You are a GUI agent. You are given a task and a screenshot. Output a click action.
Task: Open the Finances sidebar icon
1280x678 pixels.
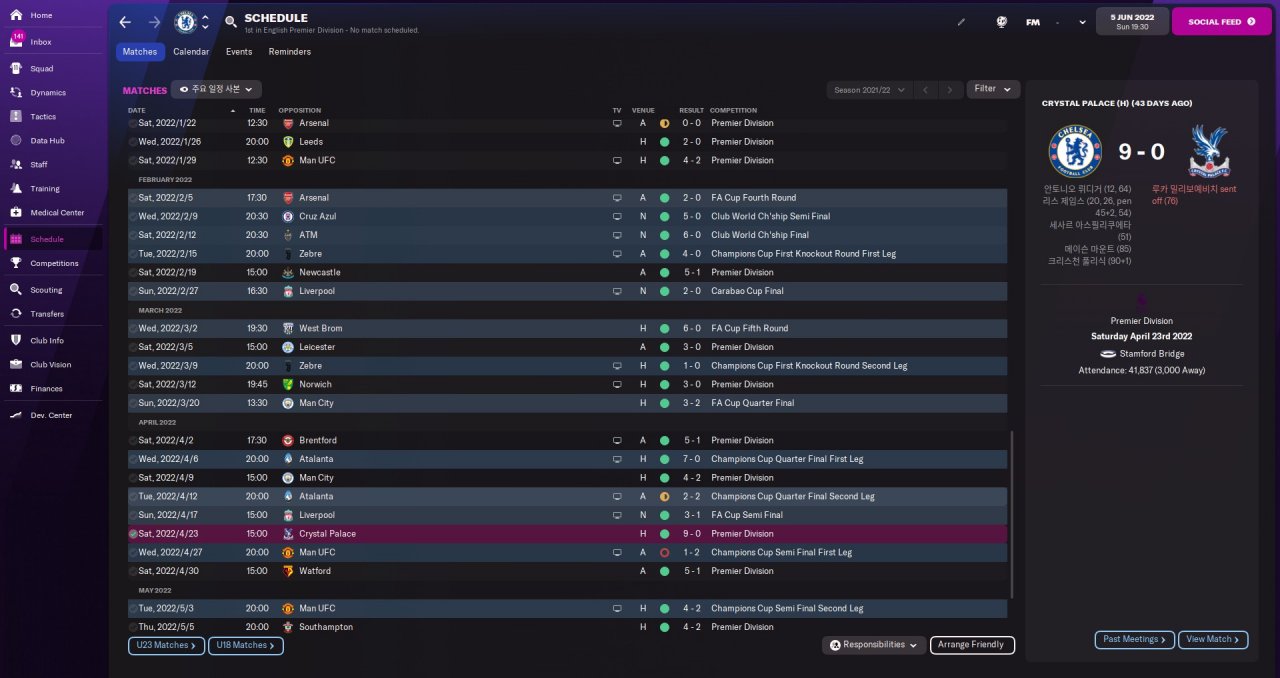(16, 388)
